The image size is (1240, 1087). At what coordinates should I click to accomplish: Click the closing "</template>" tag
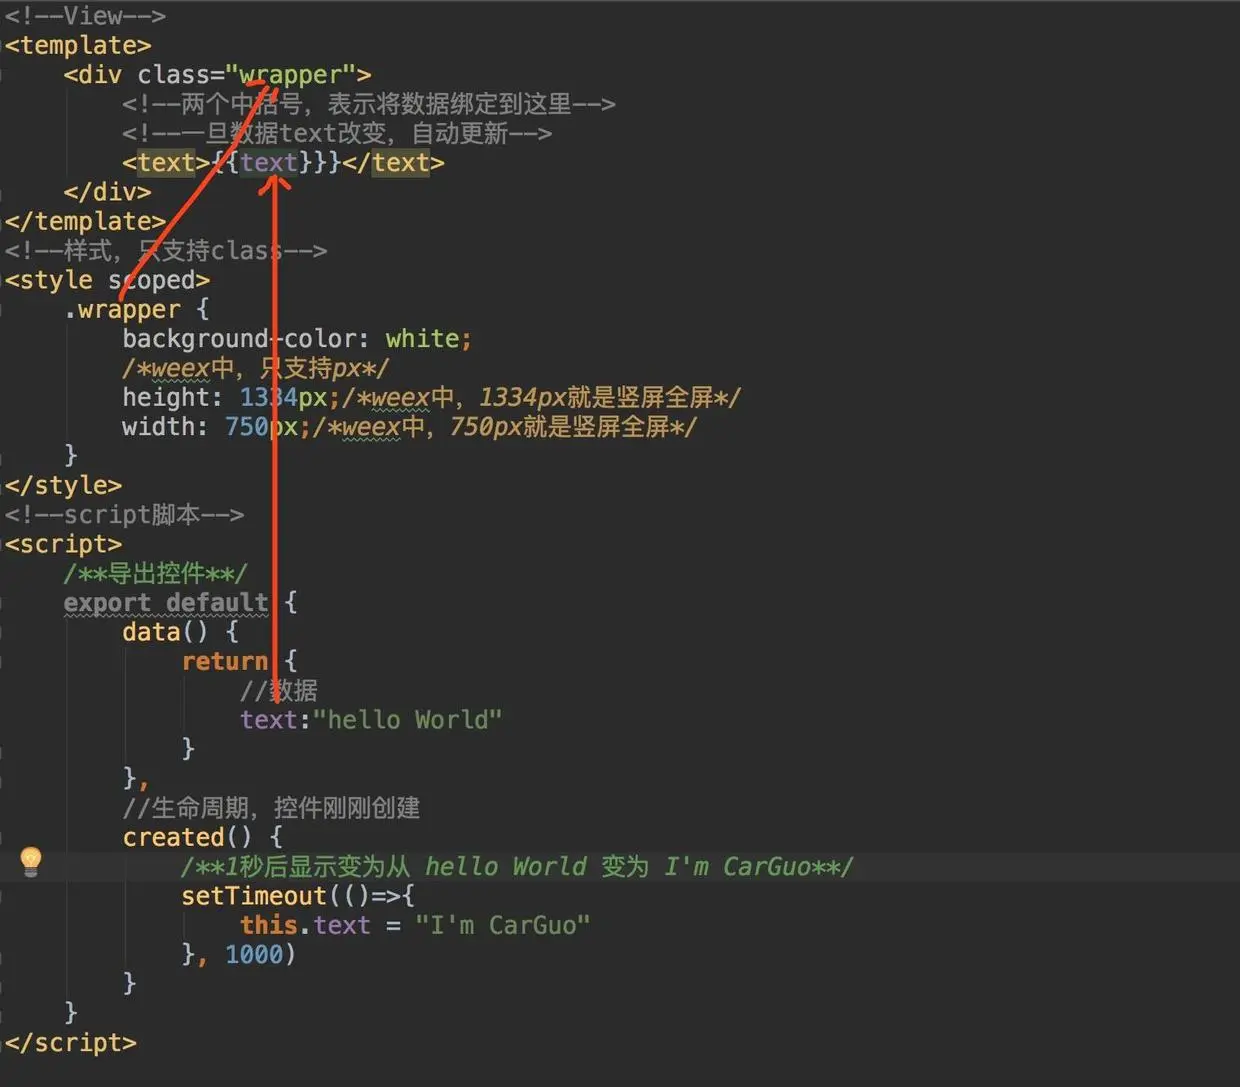click(x=85, y=221)
